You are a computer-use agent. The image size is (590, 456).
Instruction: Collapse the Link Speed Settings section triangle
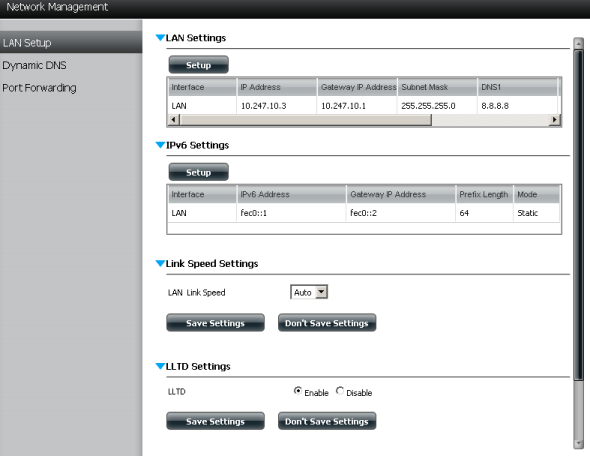click(160, 263)
